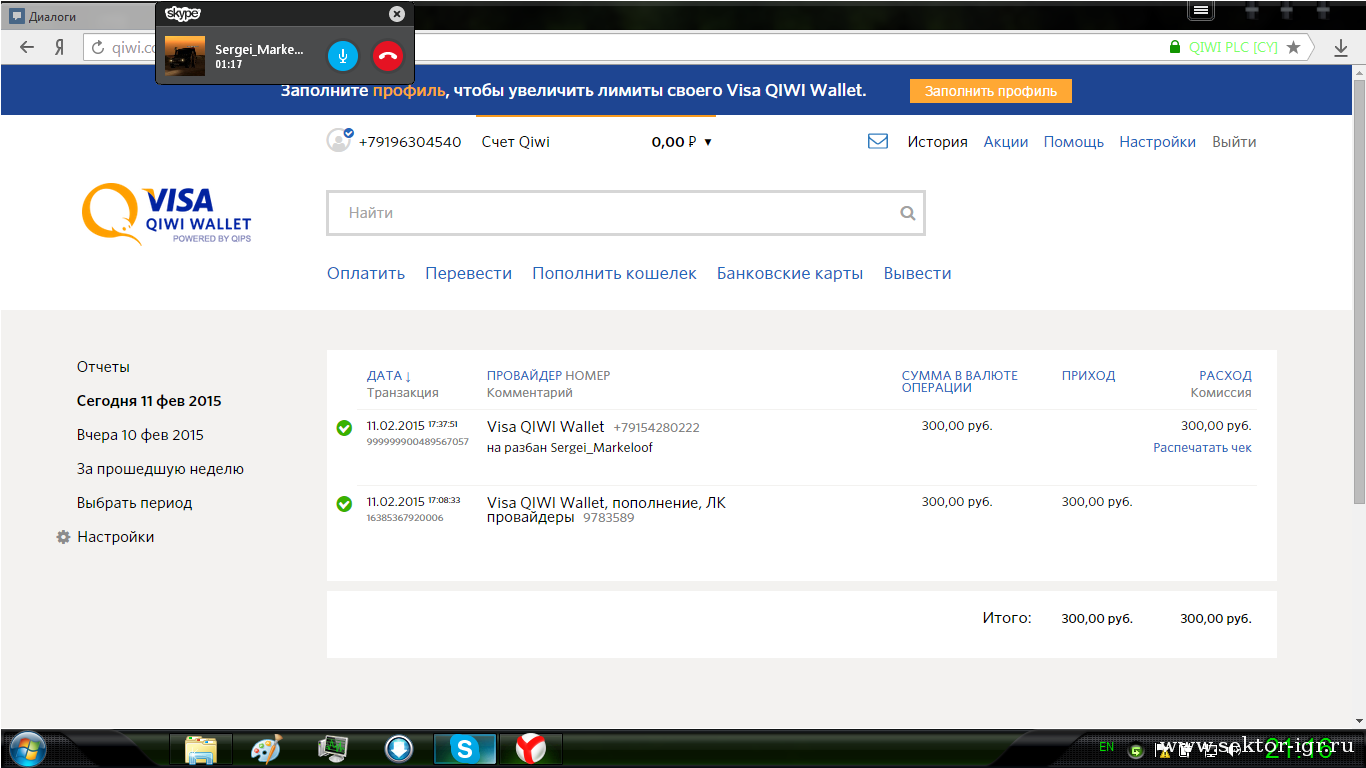
Task: Click user profile avatar icon
Action: pyautogui.click(x=339, y=141)
